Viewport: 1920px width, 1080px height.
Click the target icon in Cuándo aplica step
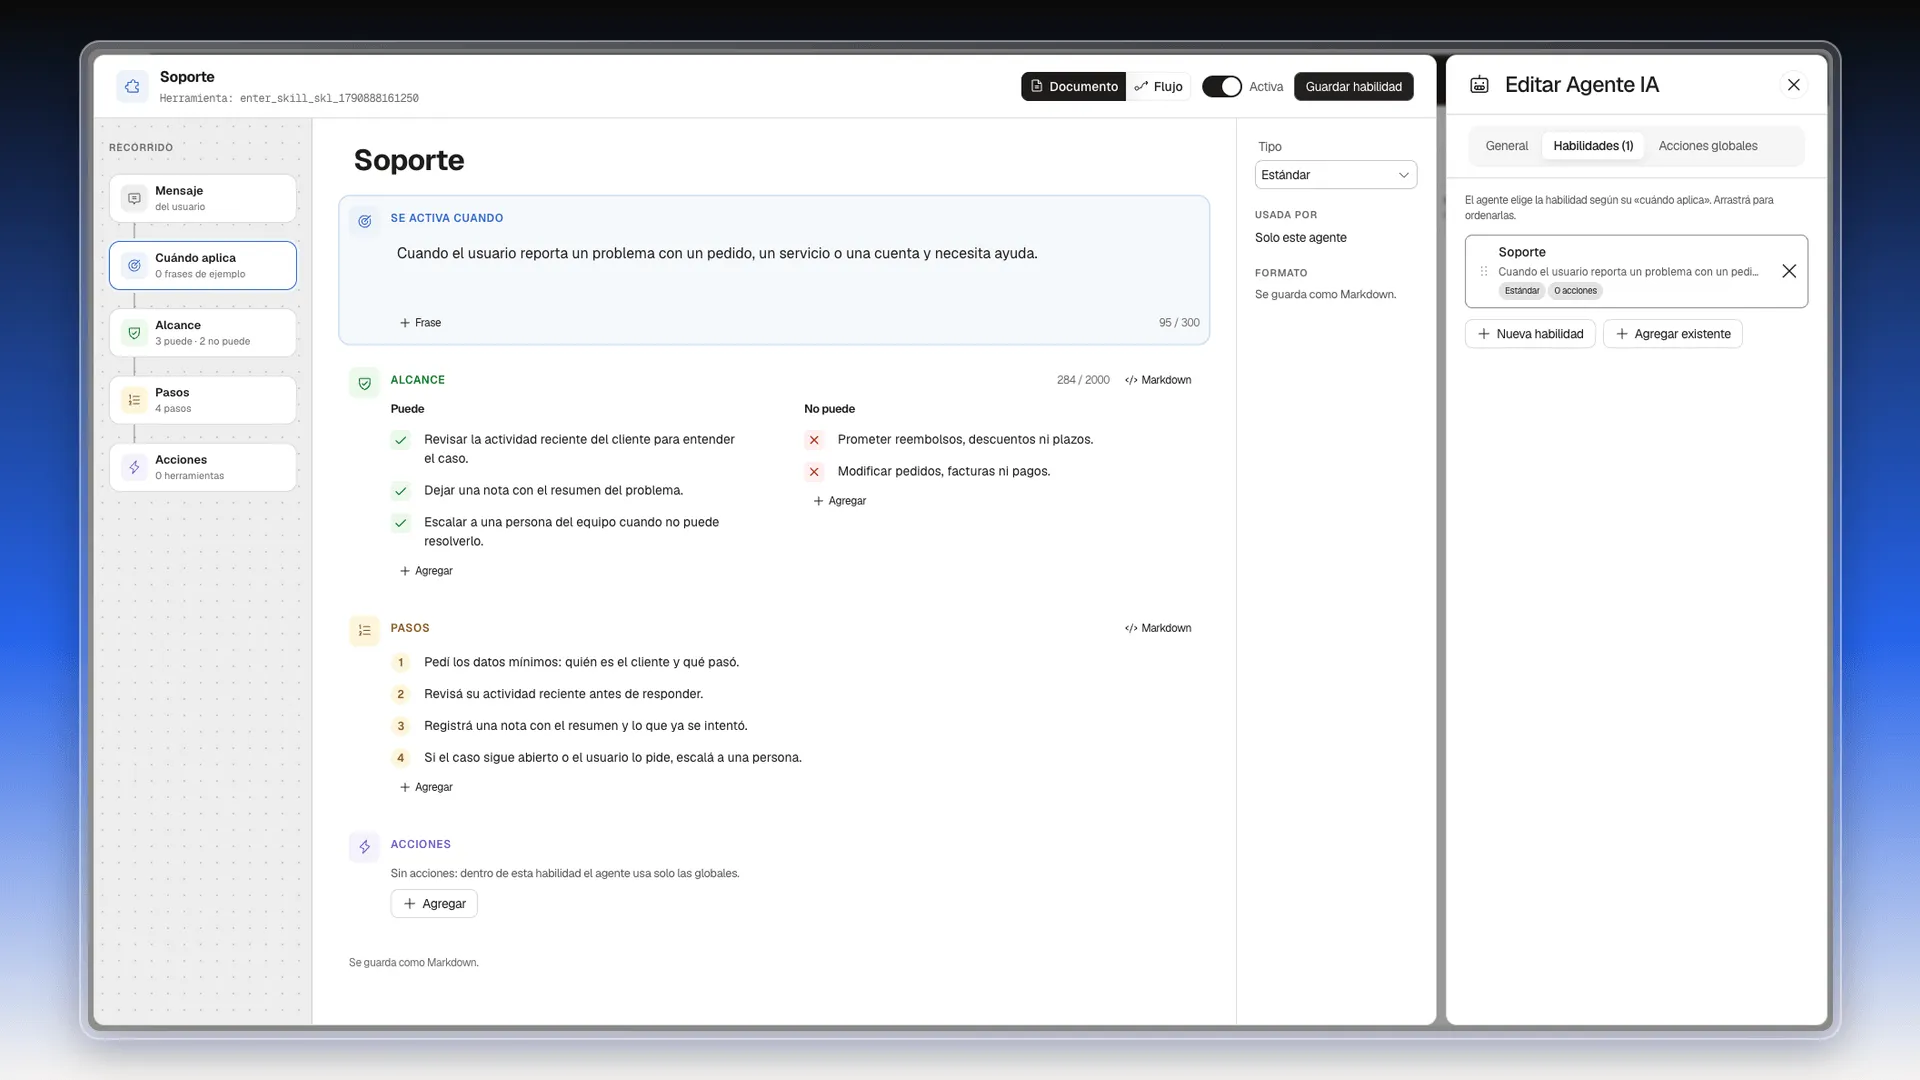pyautogui.click(x=134, y=265)
